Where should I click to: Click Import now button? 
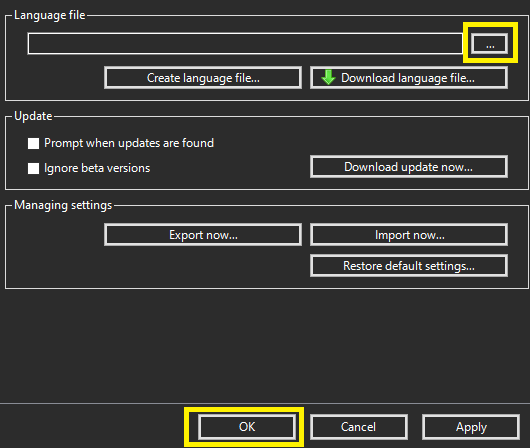[409, 235]
